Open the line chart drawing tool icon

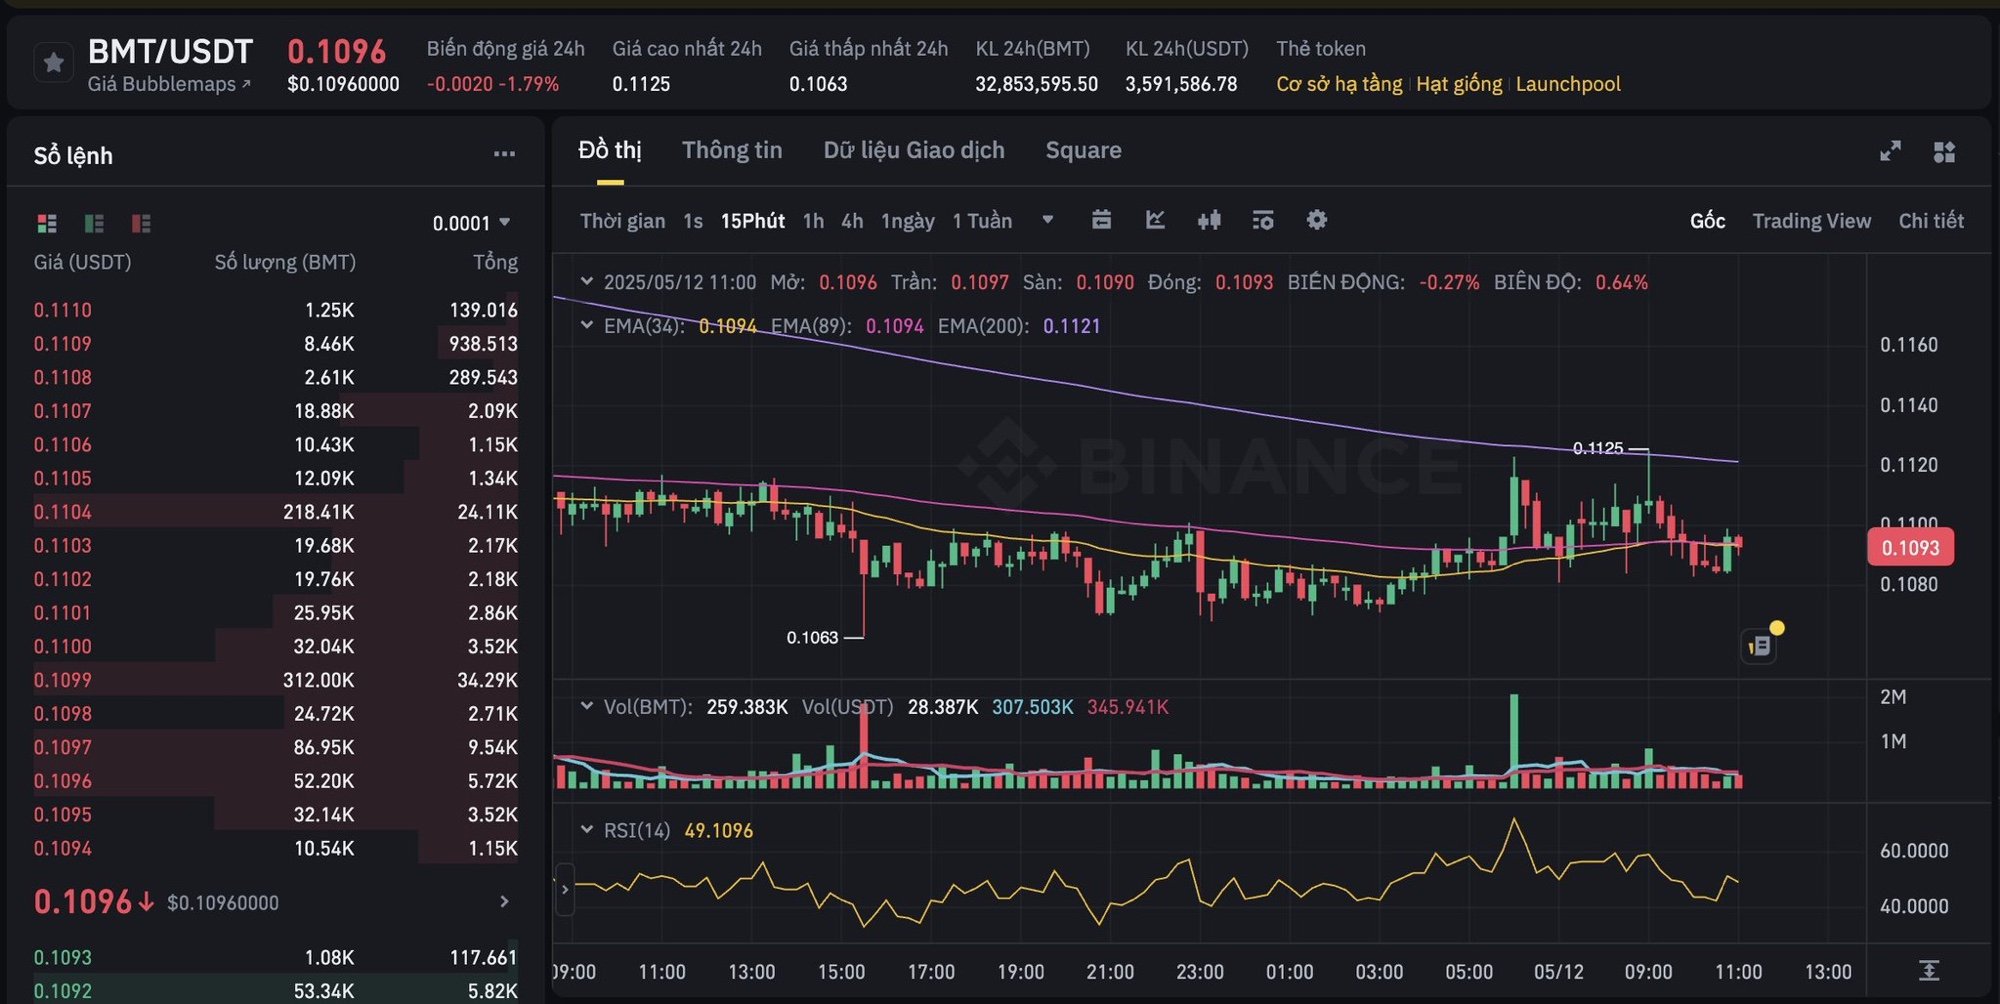(x=1155, y=220)
